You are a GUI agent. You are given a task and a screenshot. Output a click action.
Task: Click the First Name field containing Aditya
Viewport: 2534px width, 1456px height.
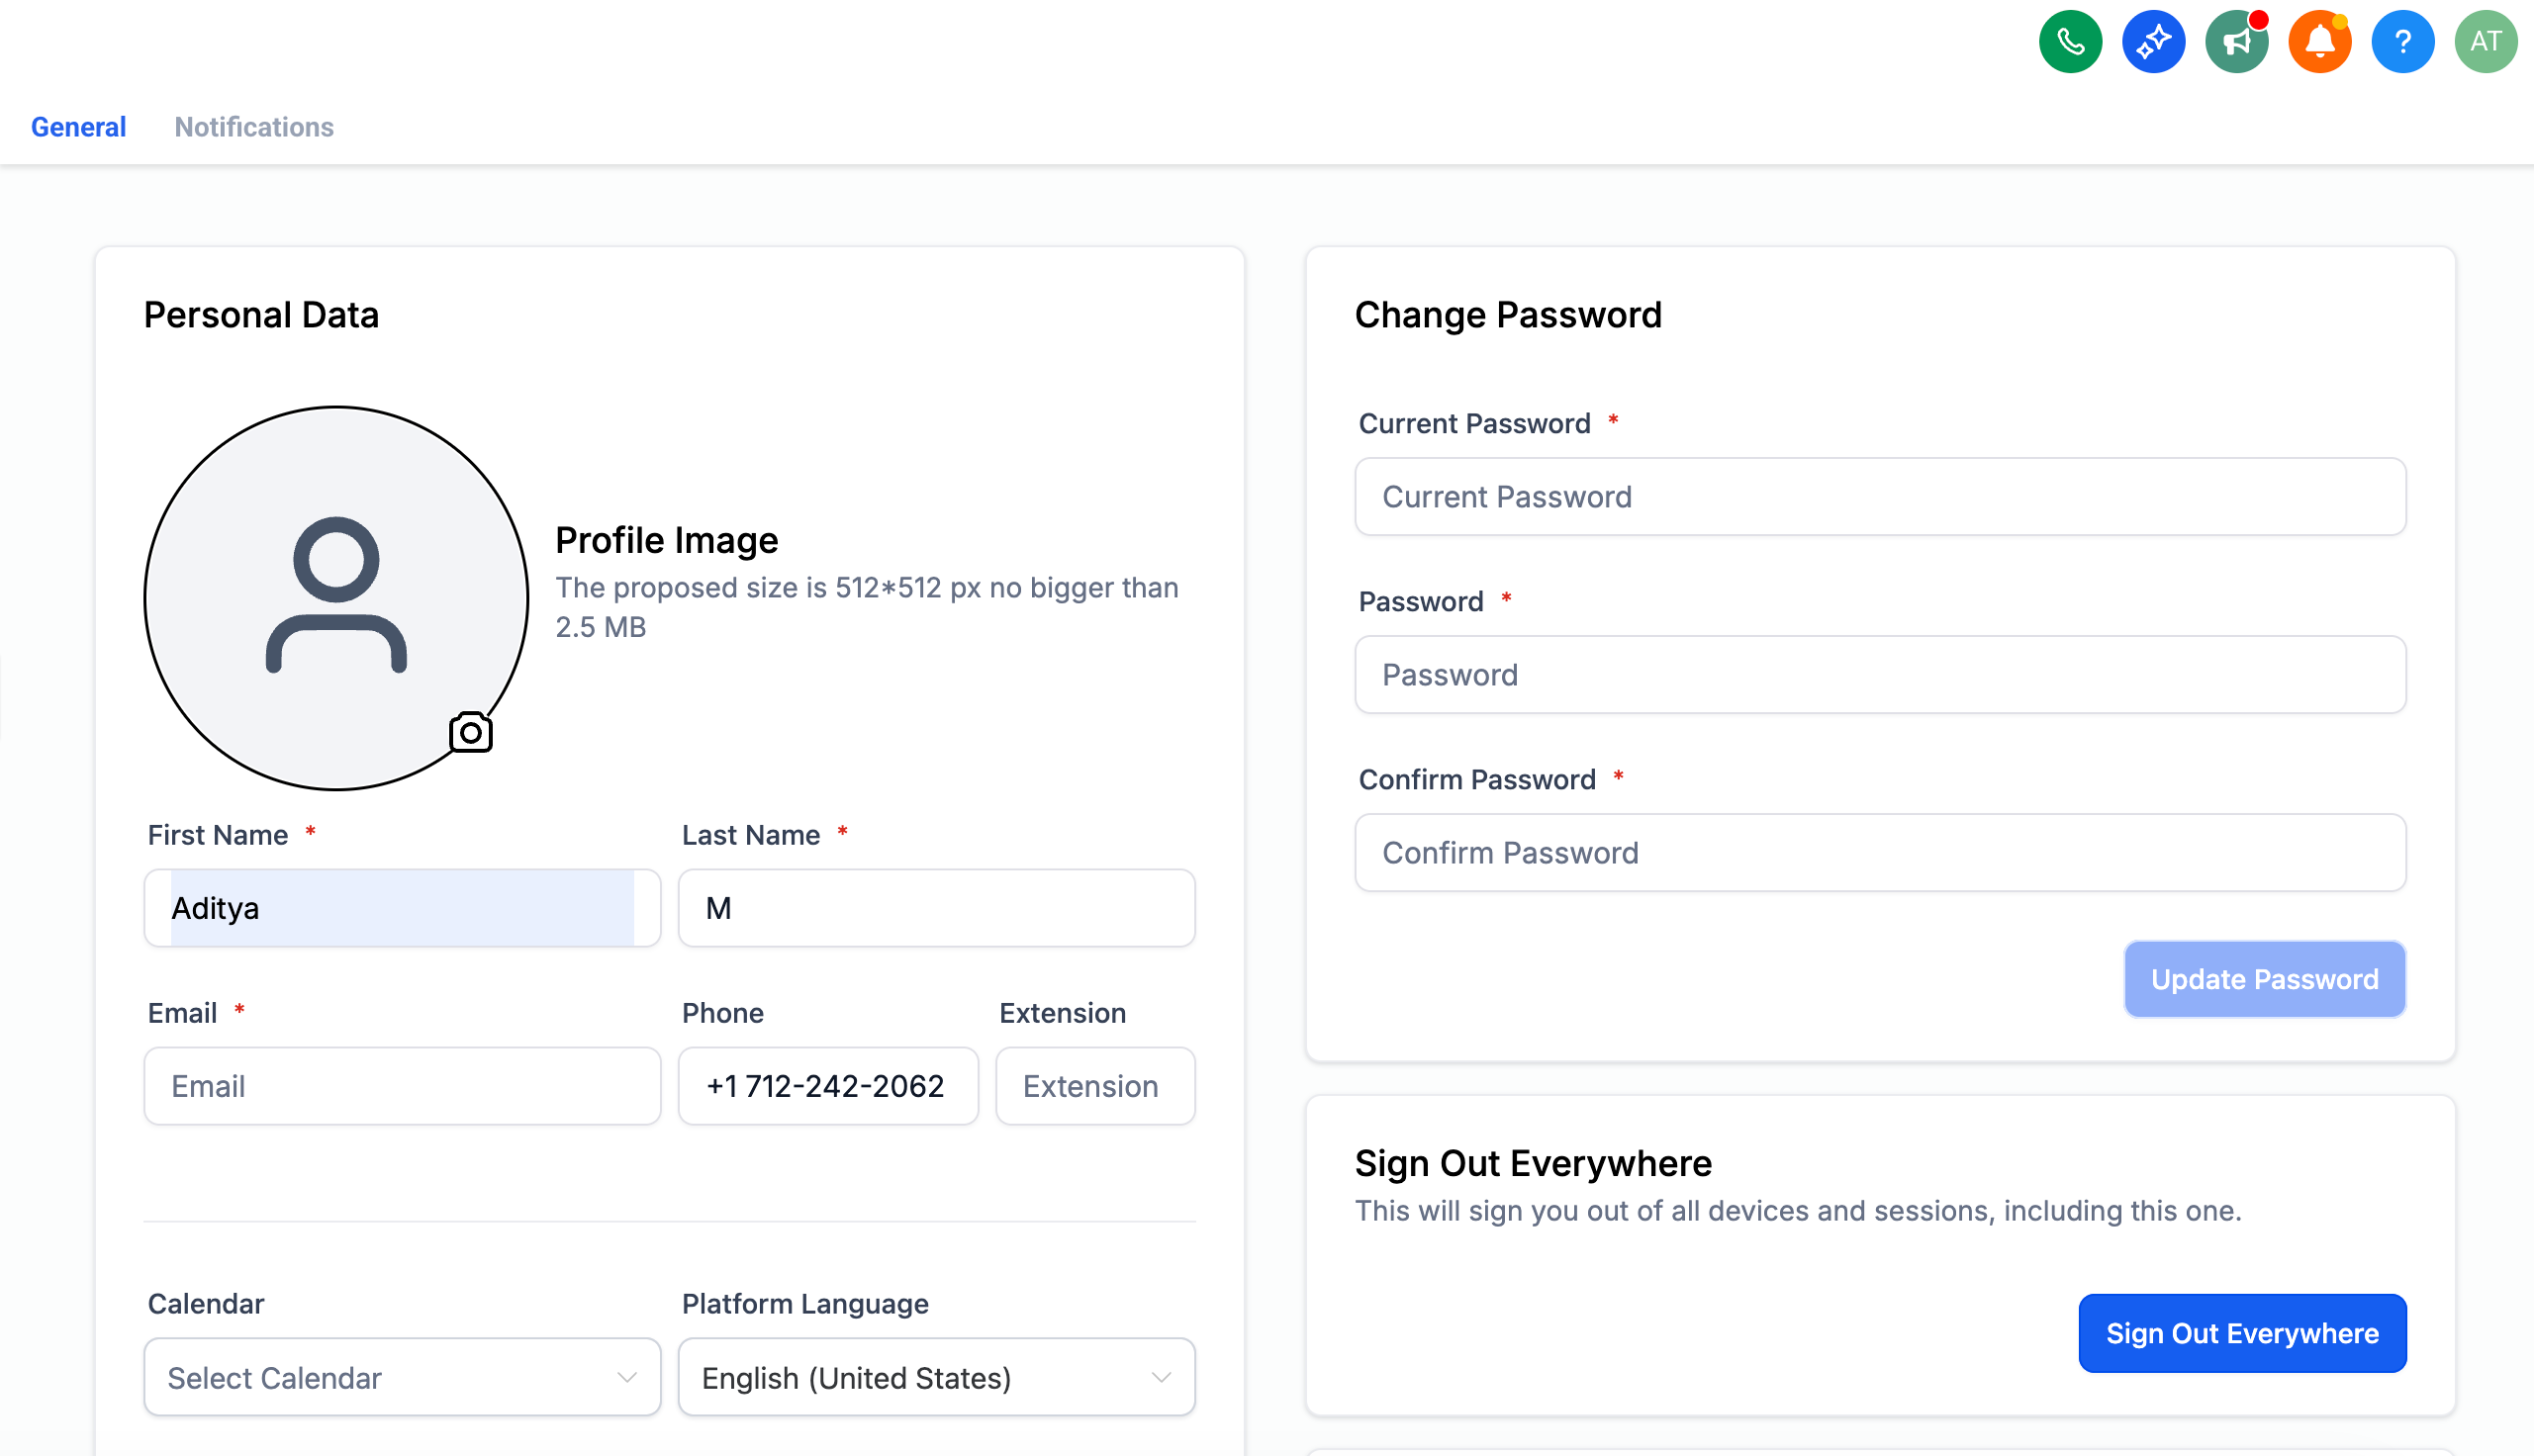[402, 908]
